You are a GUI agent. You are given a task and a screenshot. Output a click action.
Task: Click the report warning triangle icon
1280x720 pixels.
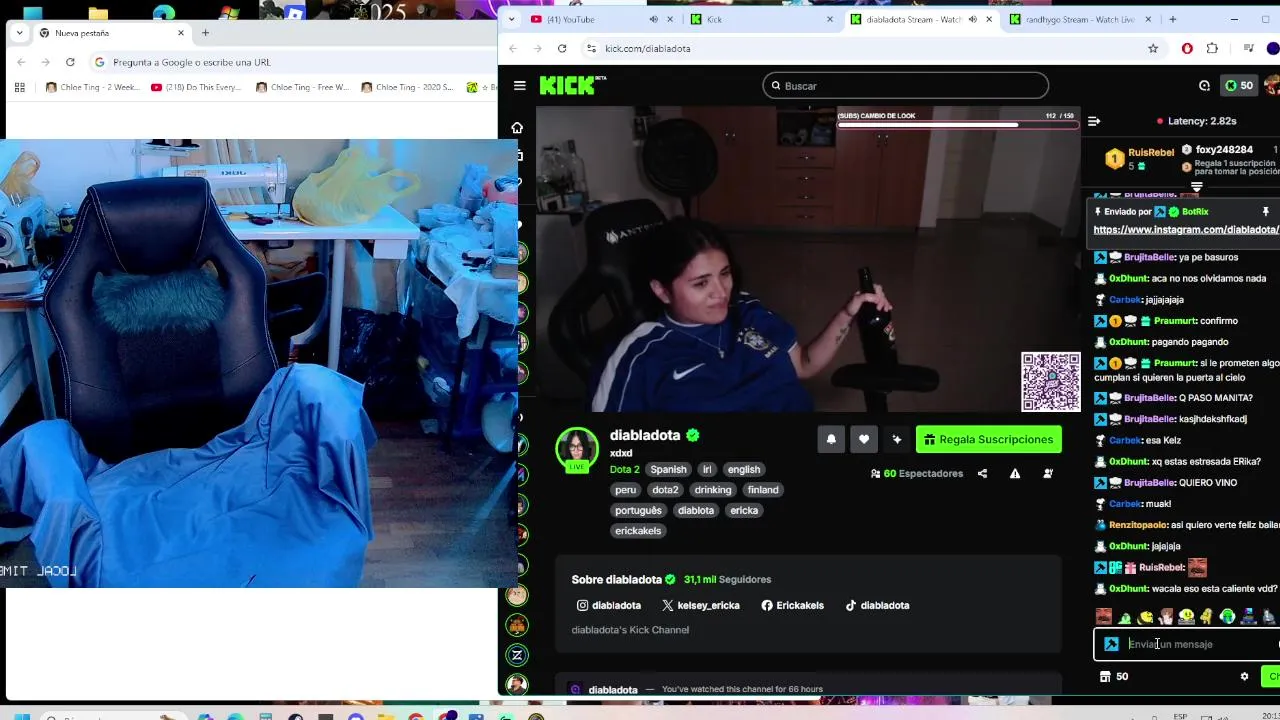tap(1015, 474)
